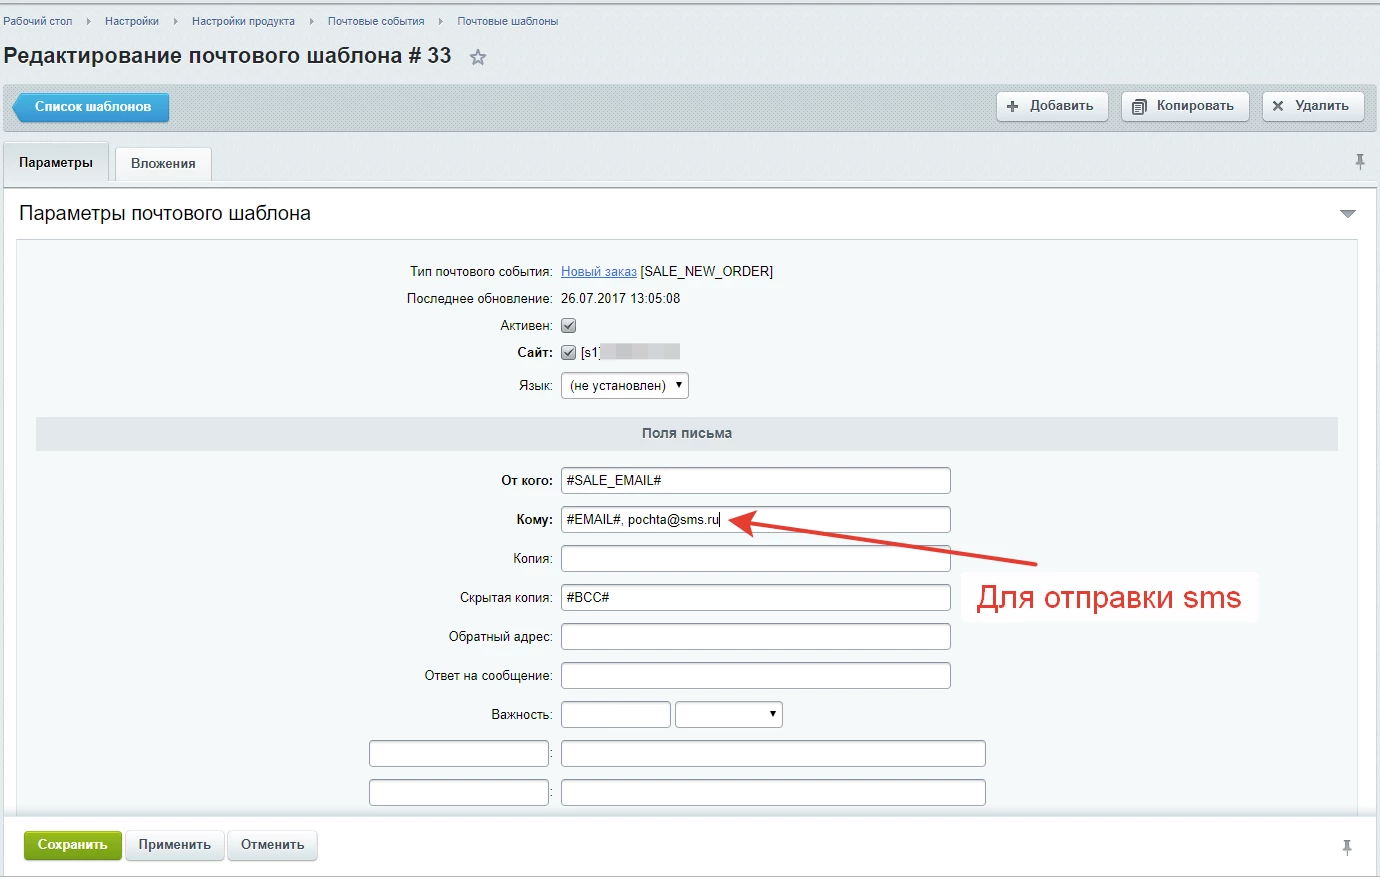Focus the Скрытая копия input field
The width and height of the screenshot is (1380, 878).
tap(755, 598)
